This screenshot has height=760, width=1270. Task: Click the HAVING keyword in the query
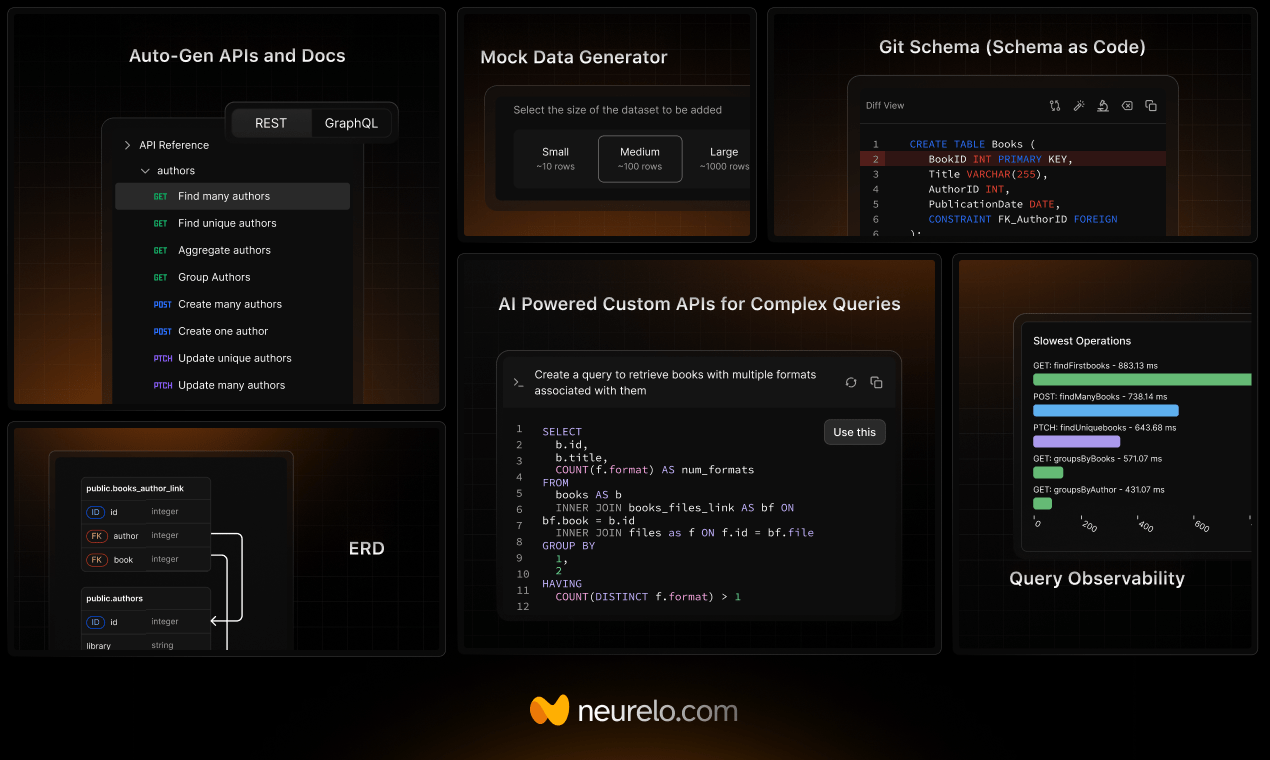[562, 584]
